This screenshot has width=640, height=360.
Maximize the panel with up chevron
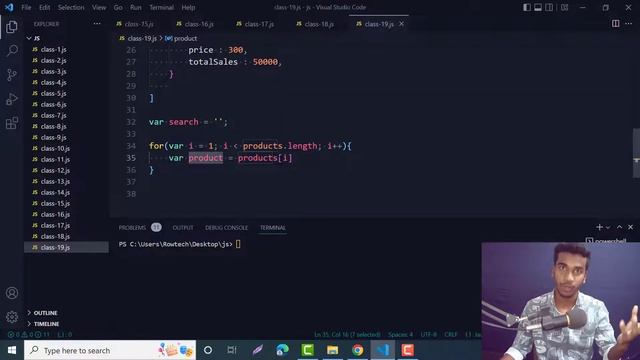click(619, 227)
